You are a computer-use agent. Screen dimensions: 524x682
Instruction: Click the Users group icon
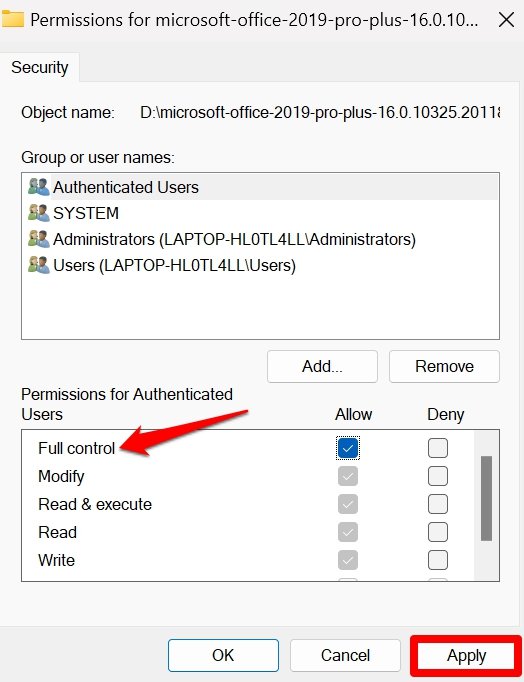click(x=39, y=265)
